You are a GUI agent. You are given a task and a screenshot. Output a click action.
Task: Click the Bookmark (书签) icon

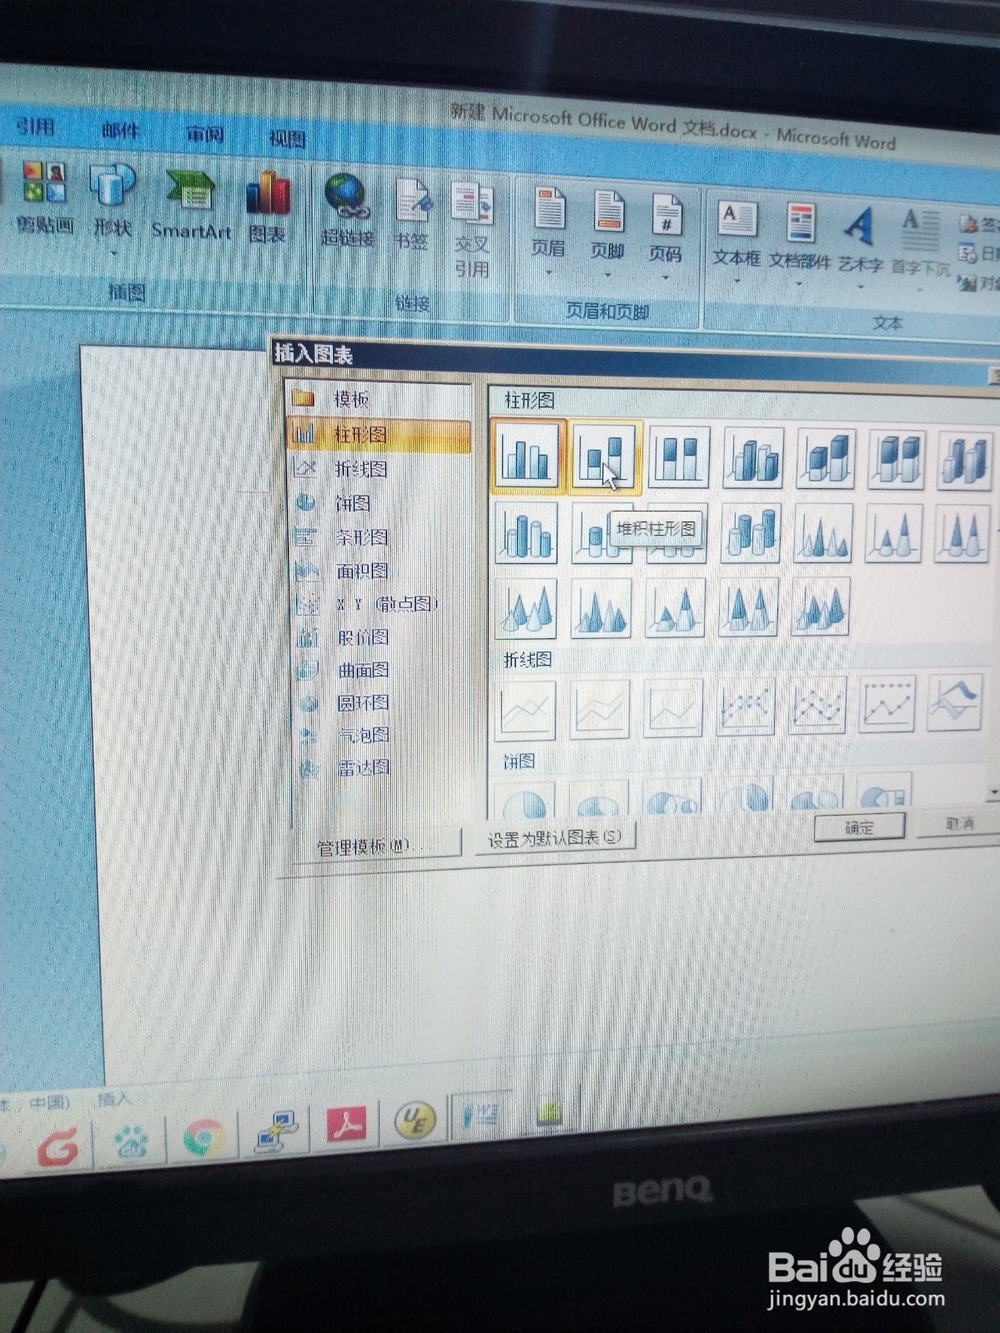(411, 214)
